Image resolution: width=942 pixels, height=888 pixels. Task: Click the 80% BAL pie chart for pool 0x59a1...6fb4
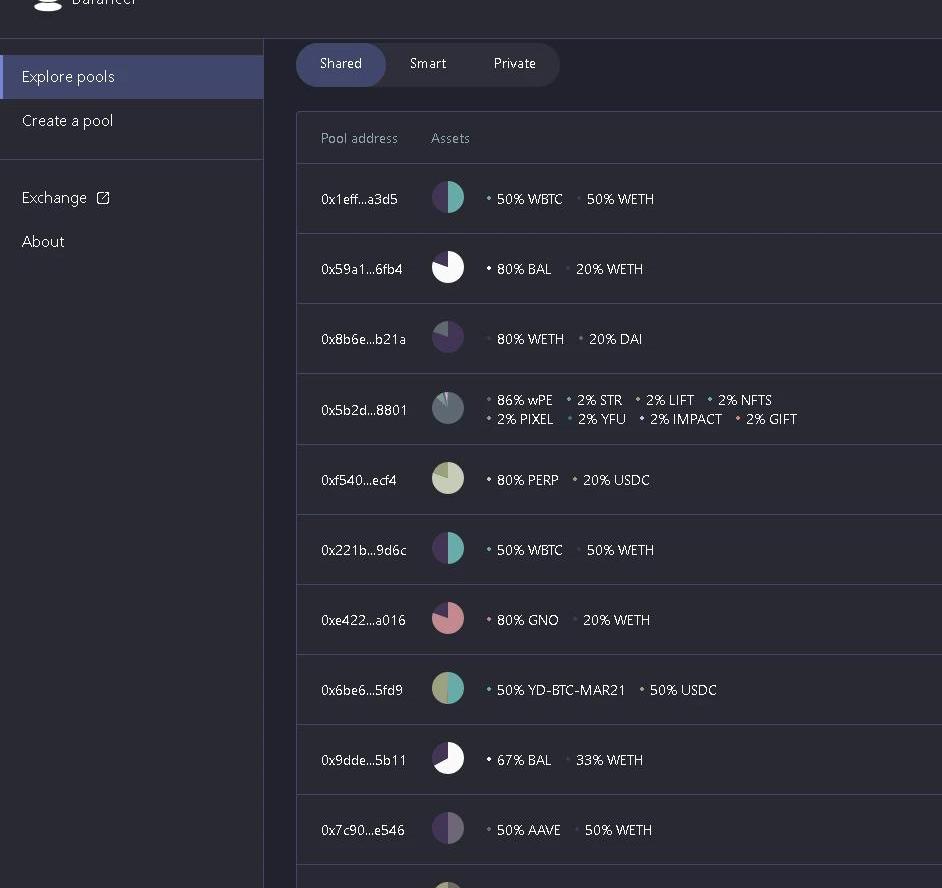click(x=448, y=267)
